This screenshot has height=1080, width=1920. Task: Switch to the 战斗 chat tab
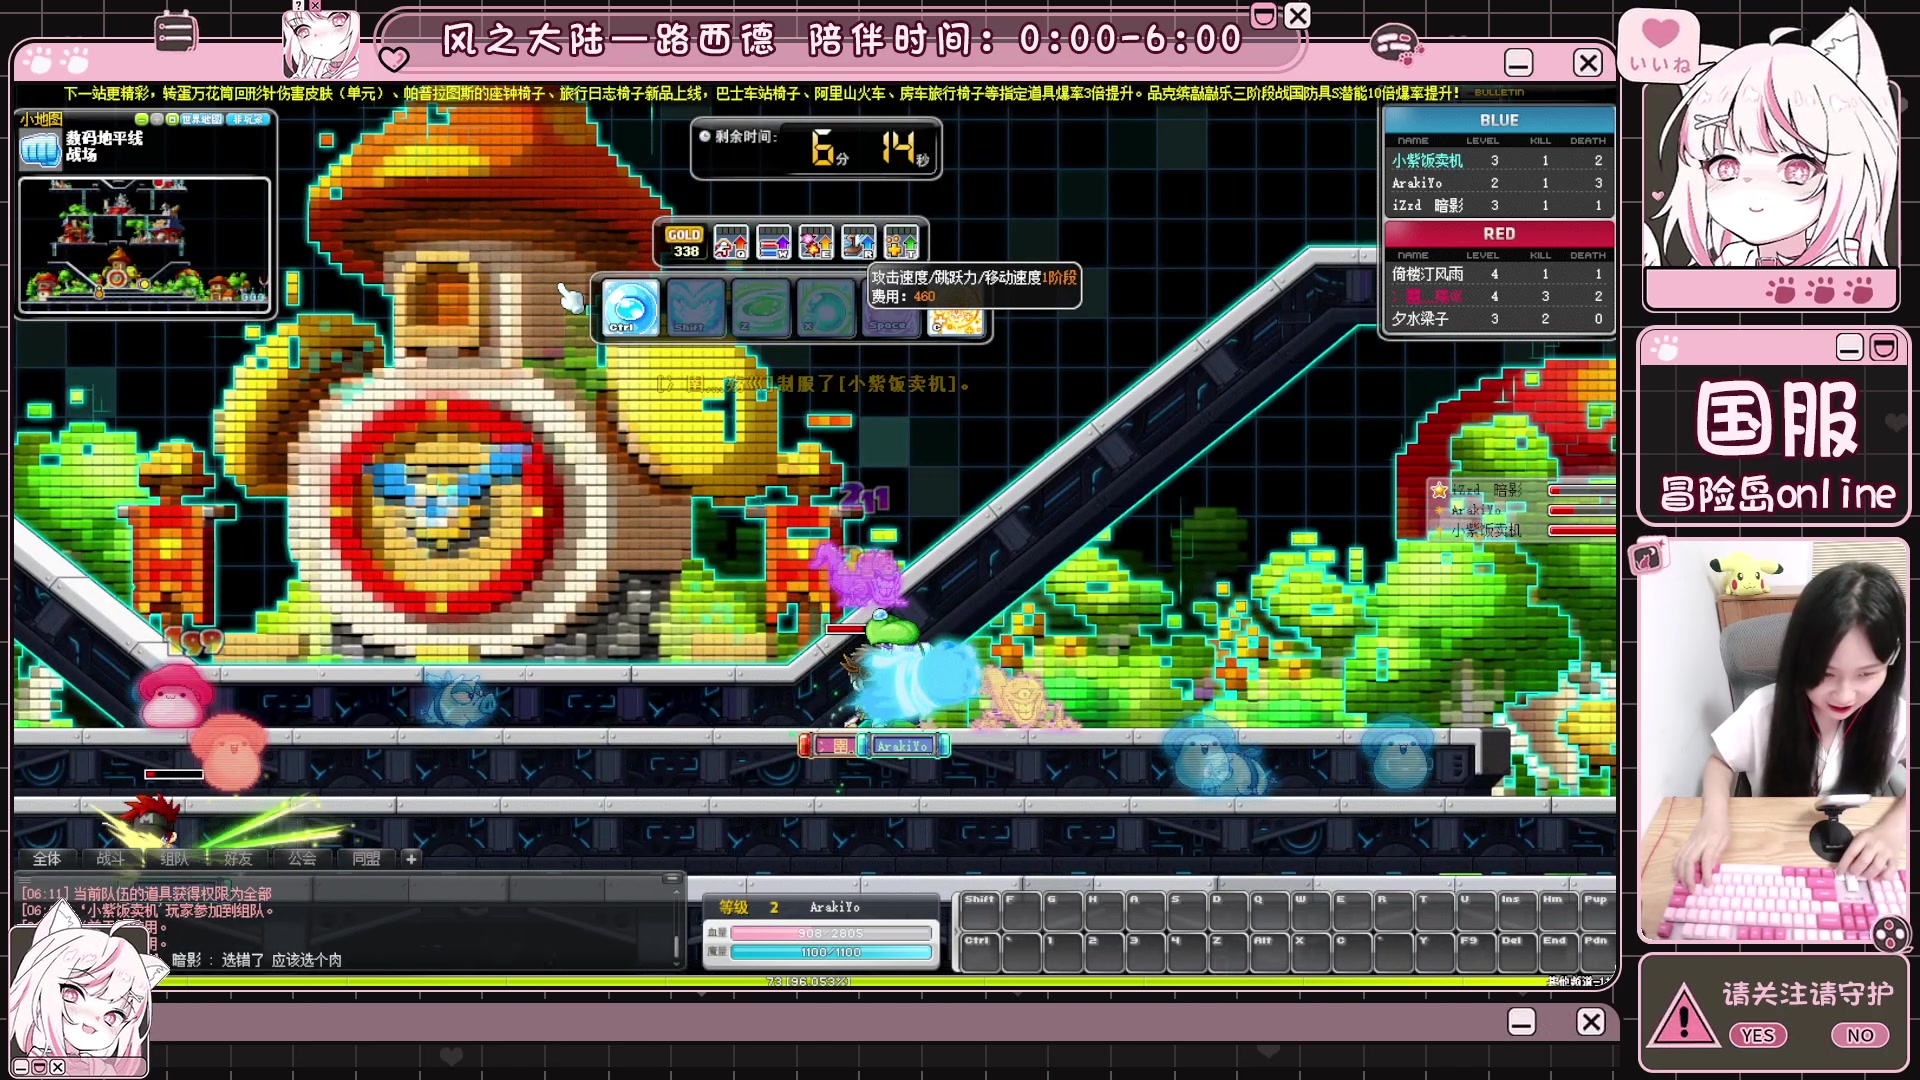(111, 858)
